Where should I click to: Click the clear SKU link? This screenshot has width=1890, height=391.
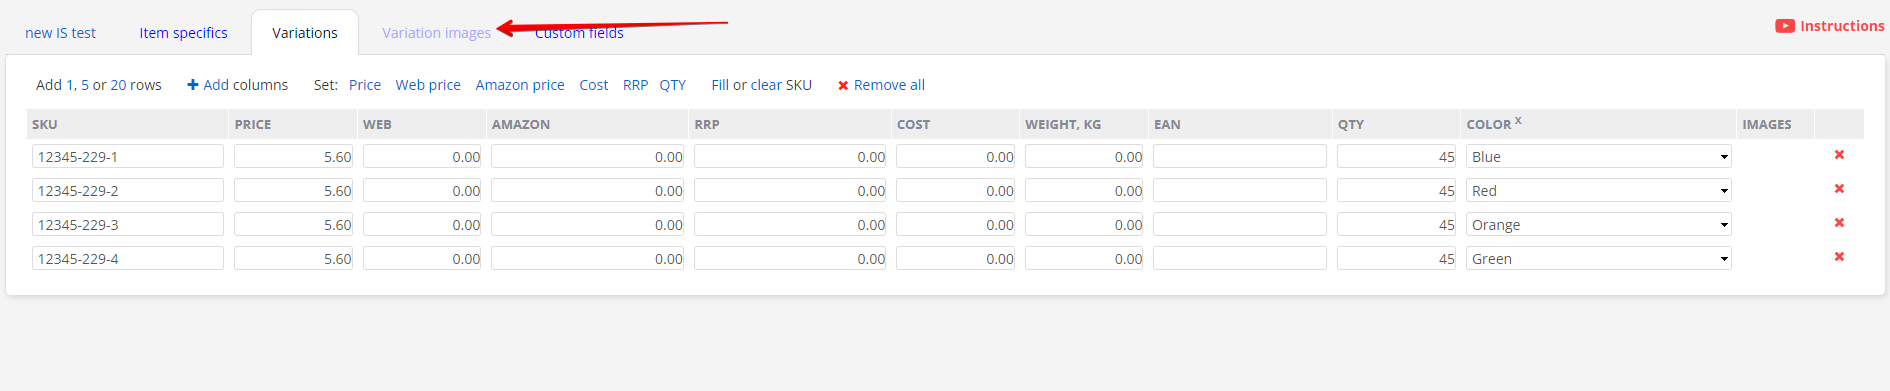click(781, 85)
